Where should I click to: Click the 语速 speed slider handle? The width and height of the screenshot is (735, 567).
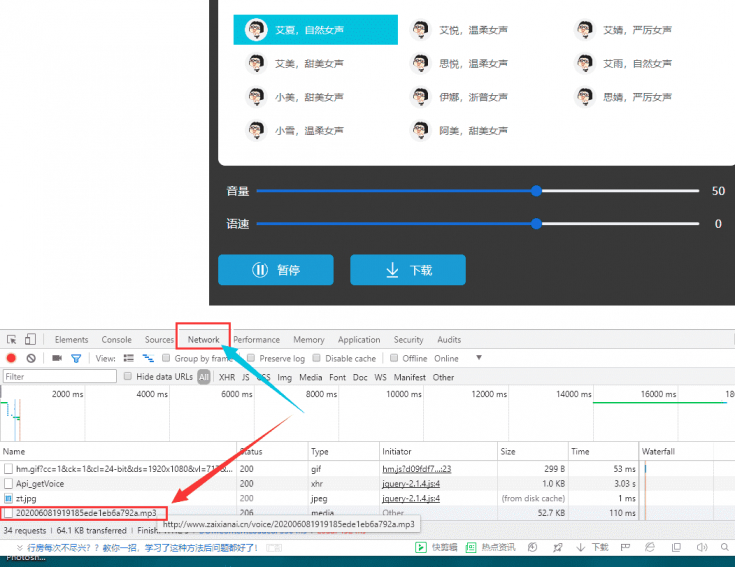coord(536,224)
